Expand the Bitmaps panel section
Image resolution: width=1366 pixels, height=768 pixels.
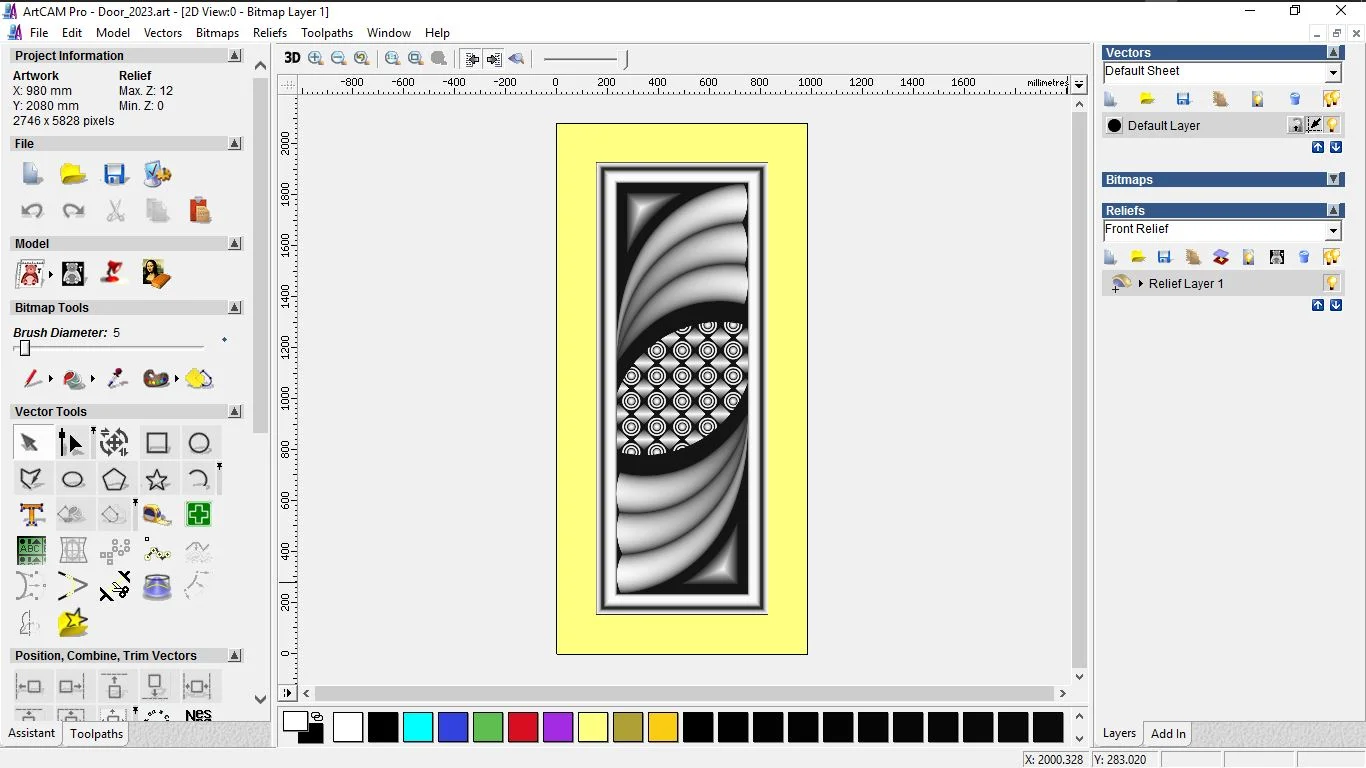pos(1334,180)
